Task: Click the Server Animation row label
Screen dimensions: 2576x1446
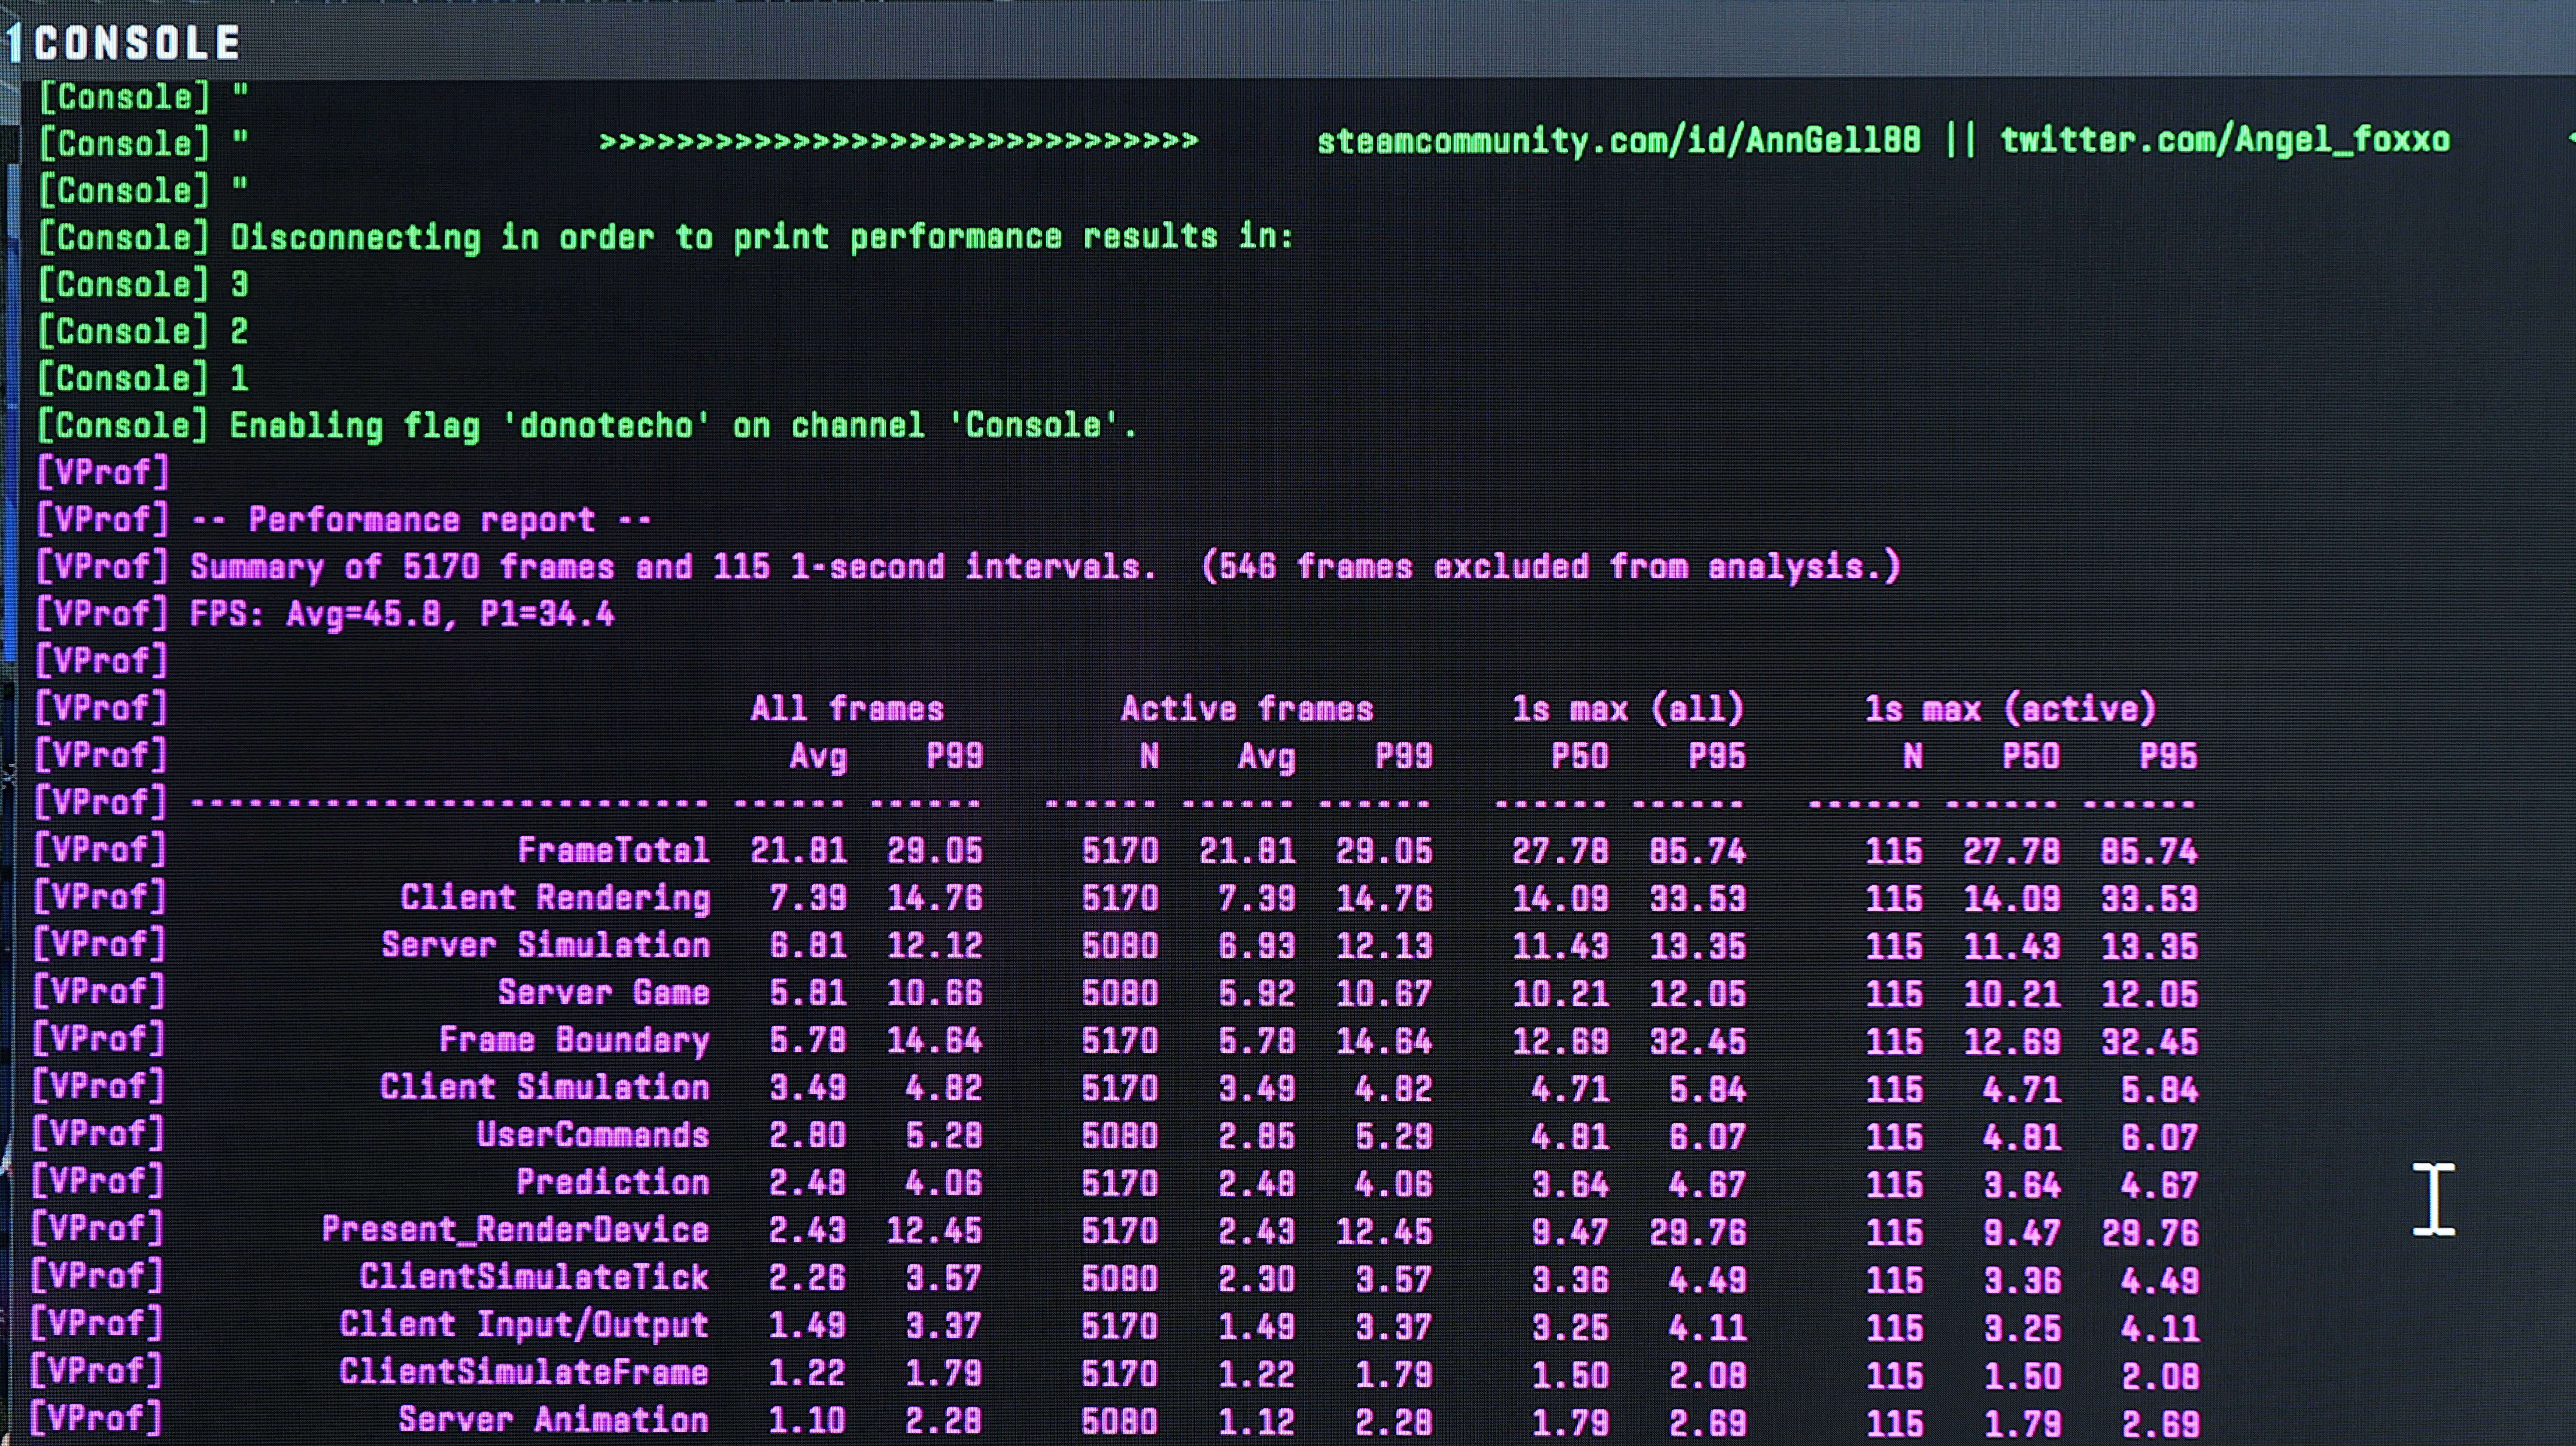Action: (553, 1420)
